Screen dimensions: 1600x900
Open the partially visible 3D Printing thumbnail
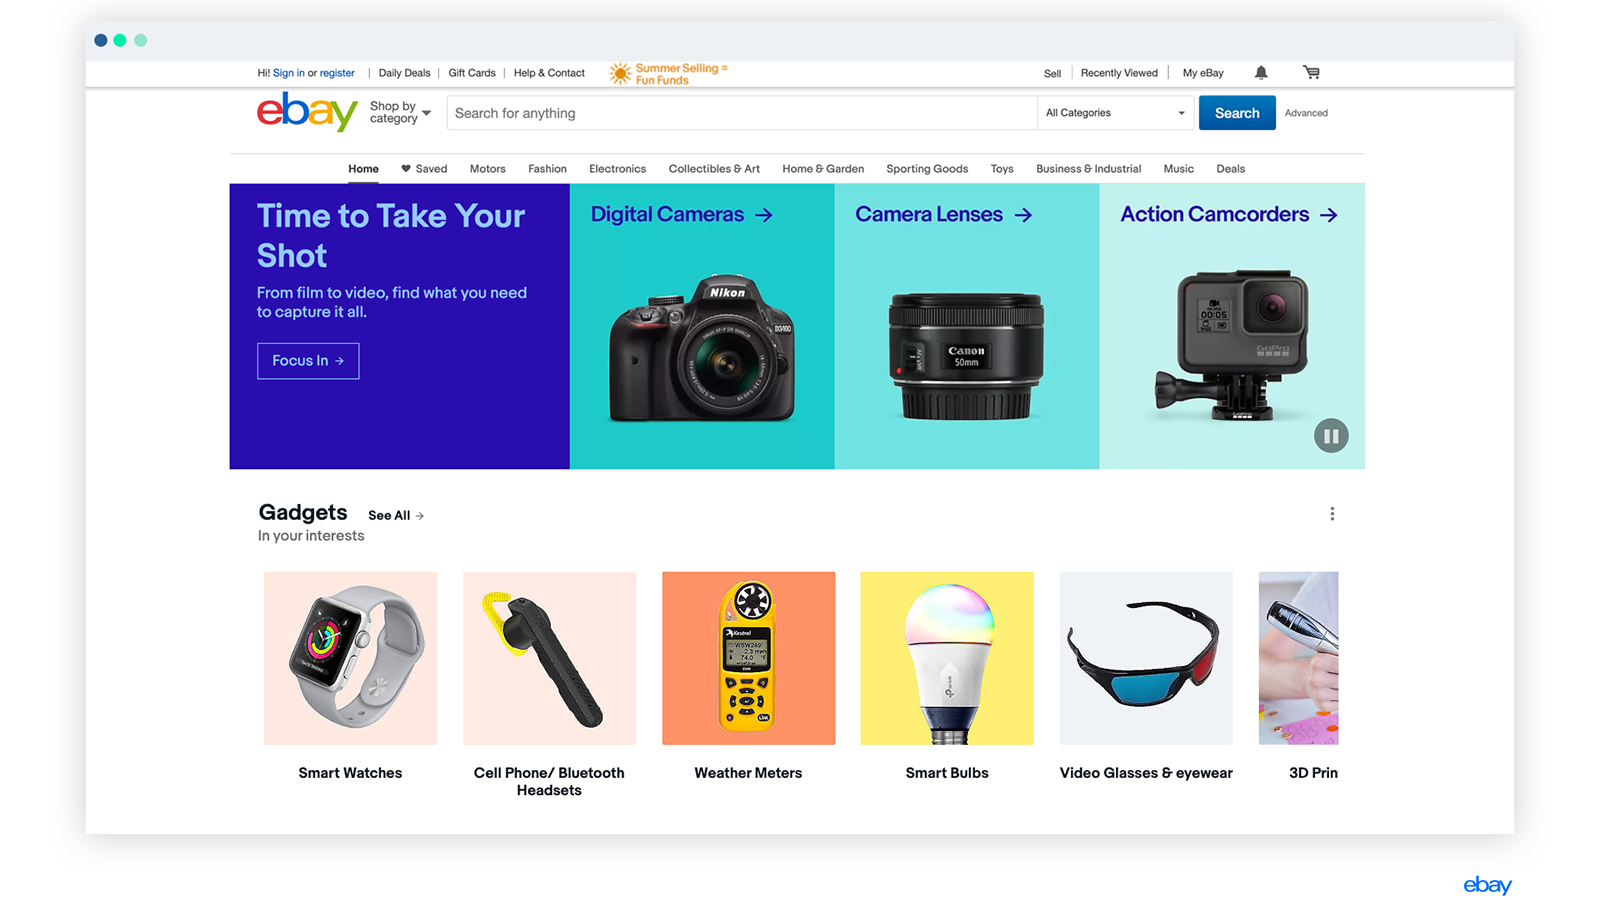click(x=1298, y=658)
